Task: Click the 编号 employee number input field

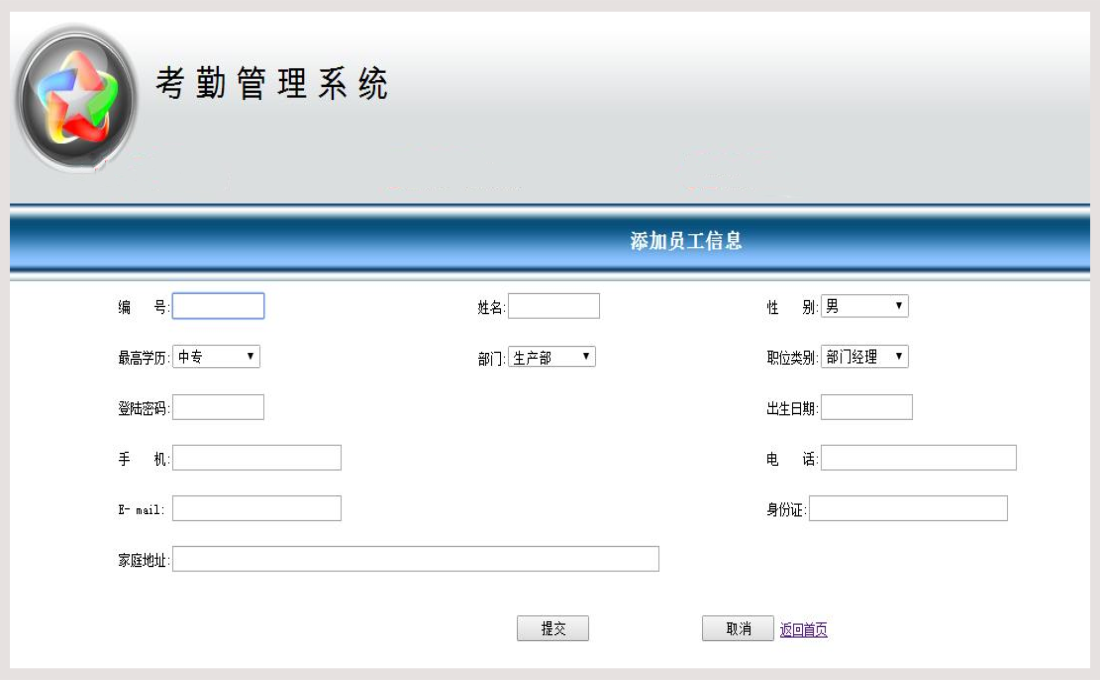Action: [x=218, y=306]
